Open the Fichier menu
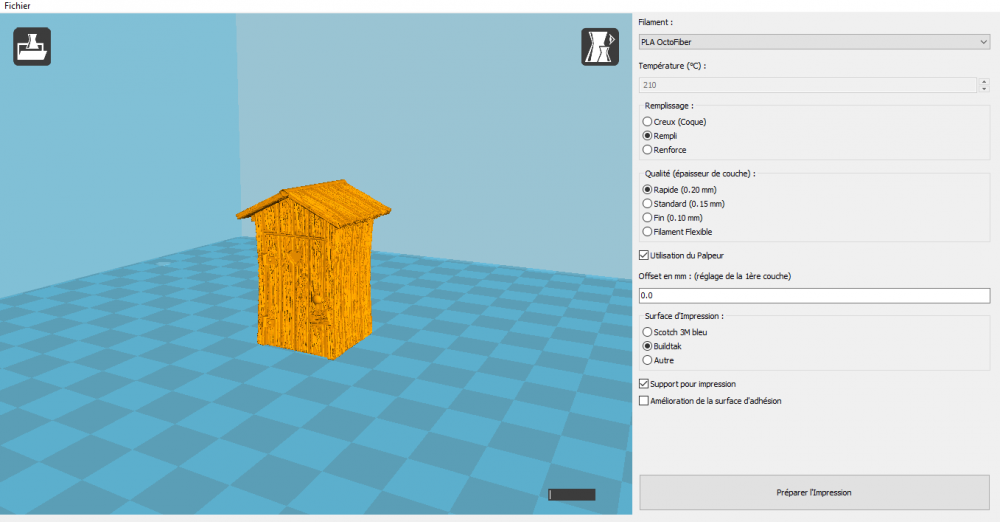This screenshot has height=522, width=1000. 17,6
